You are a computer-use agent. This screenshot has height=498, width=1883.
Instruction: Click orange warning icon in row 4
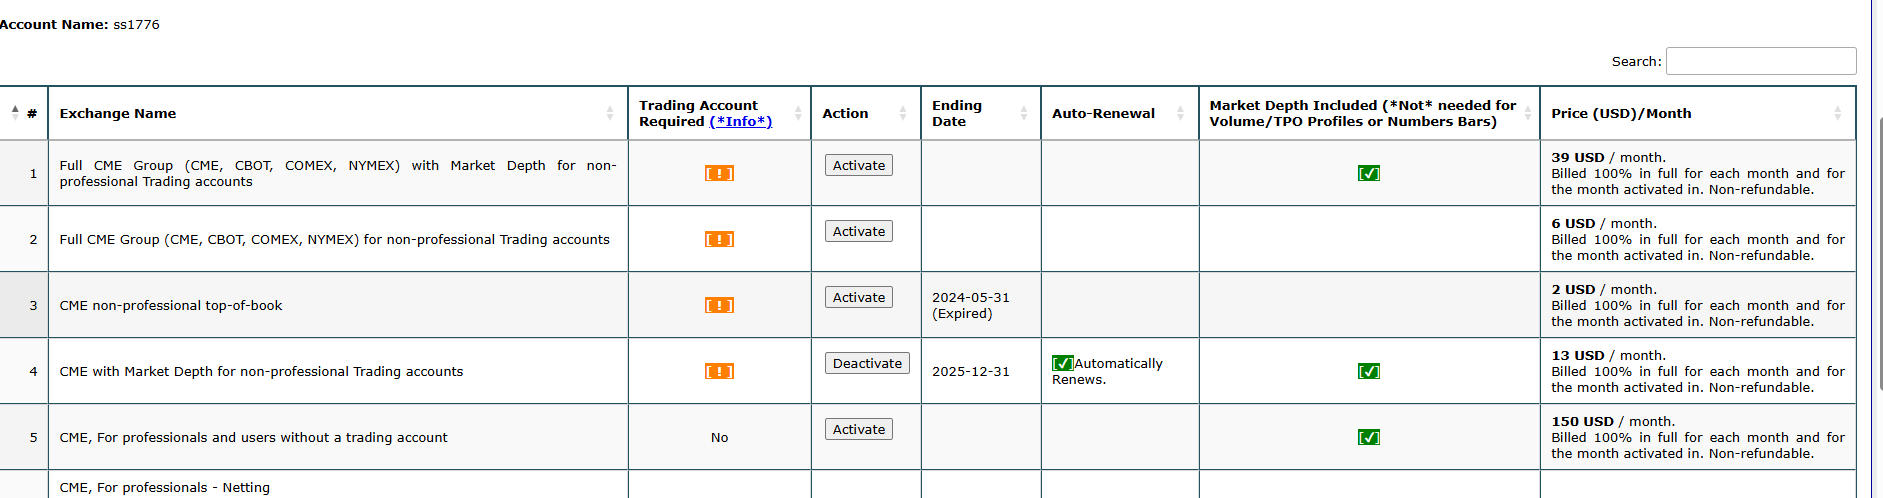click(719, 371)
